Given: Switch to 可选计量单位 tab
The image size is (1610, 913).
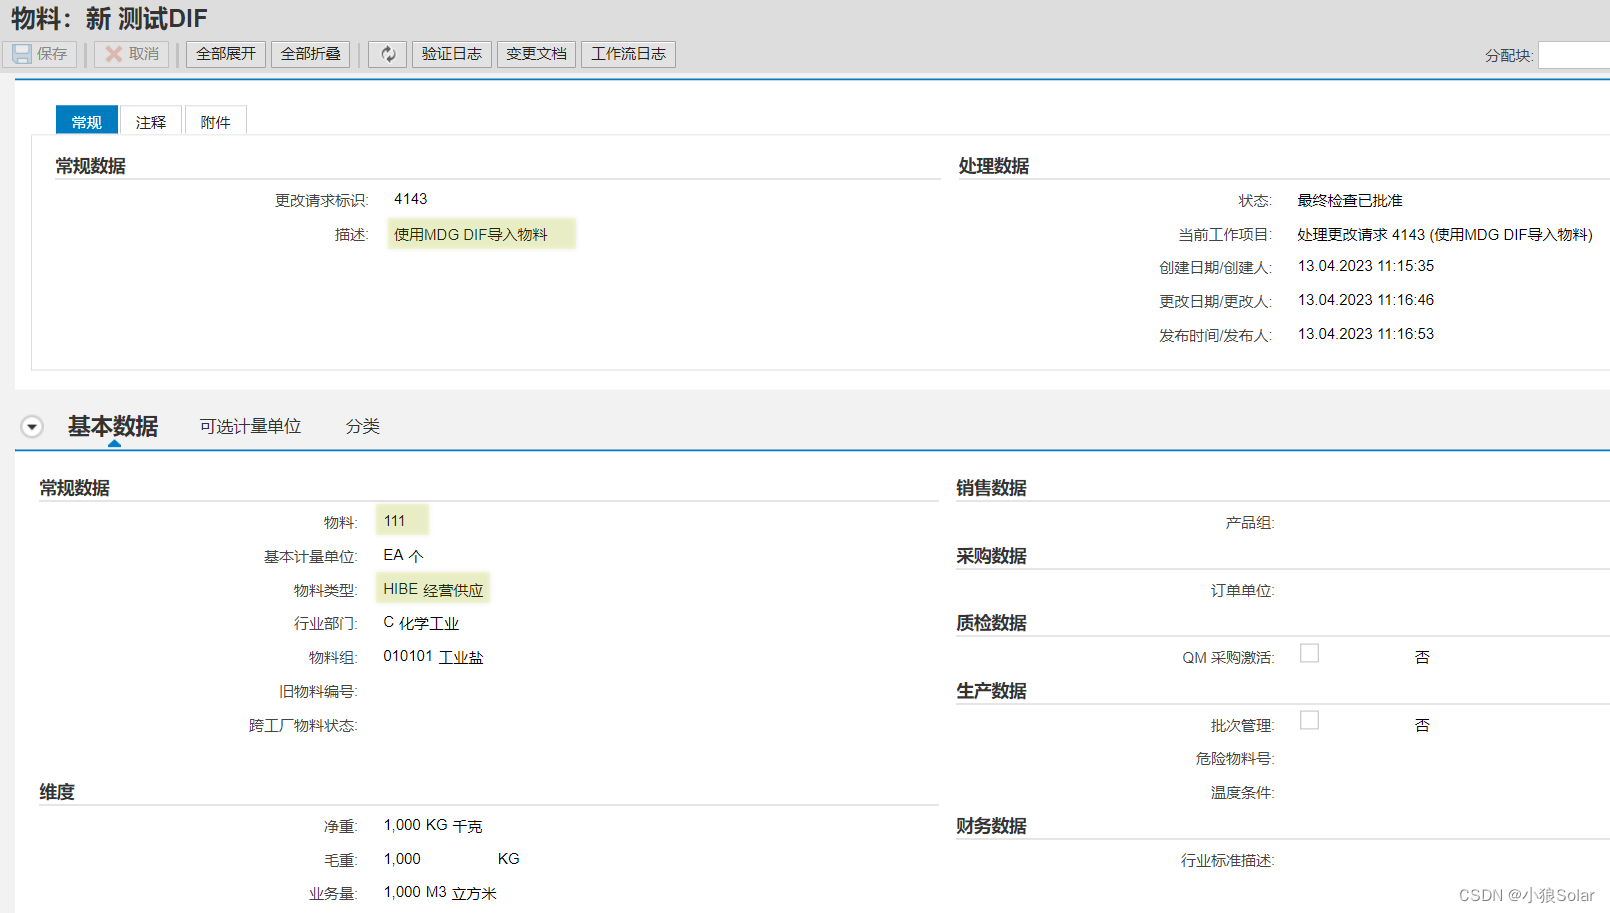Looking at the screenshot, I should (x=250, y=427).
